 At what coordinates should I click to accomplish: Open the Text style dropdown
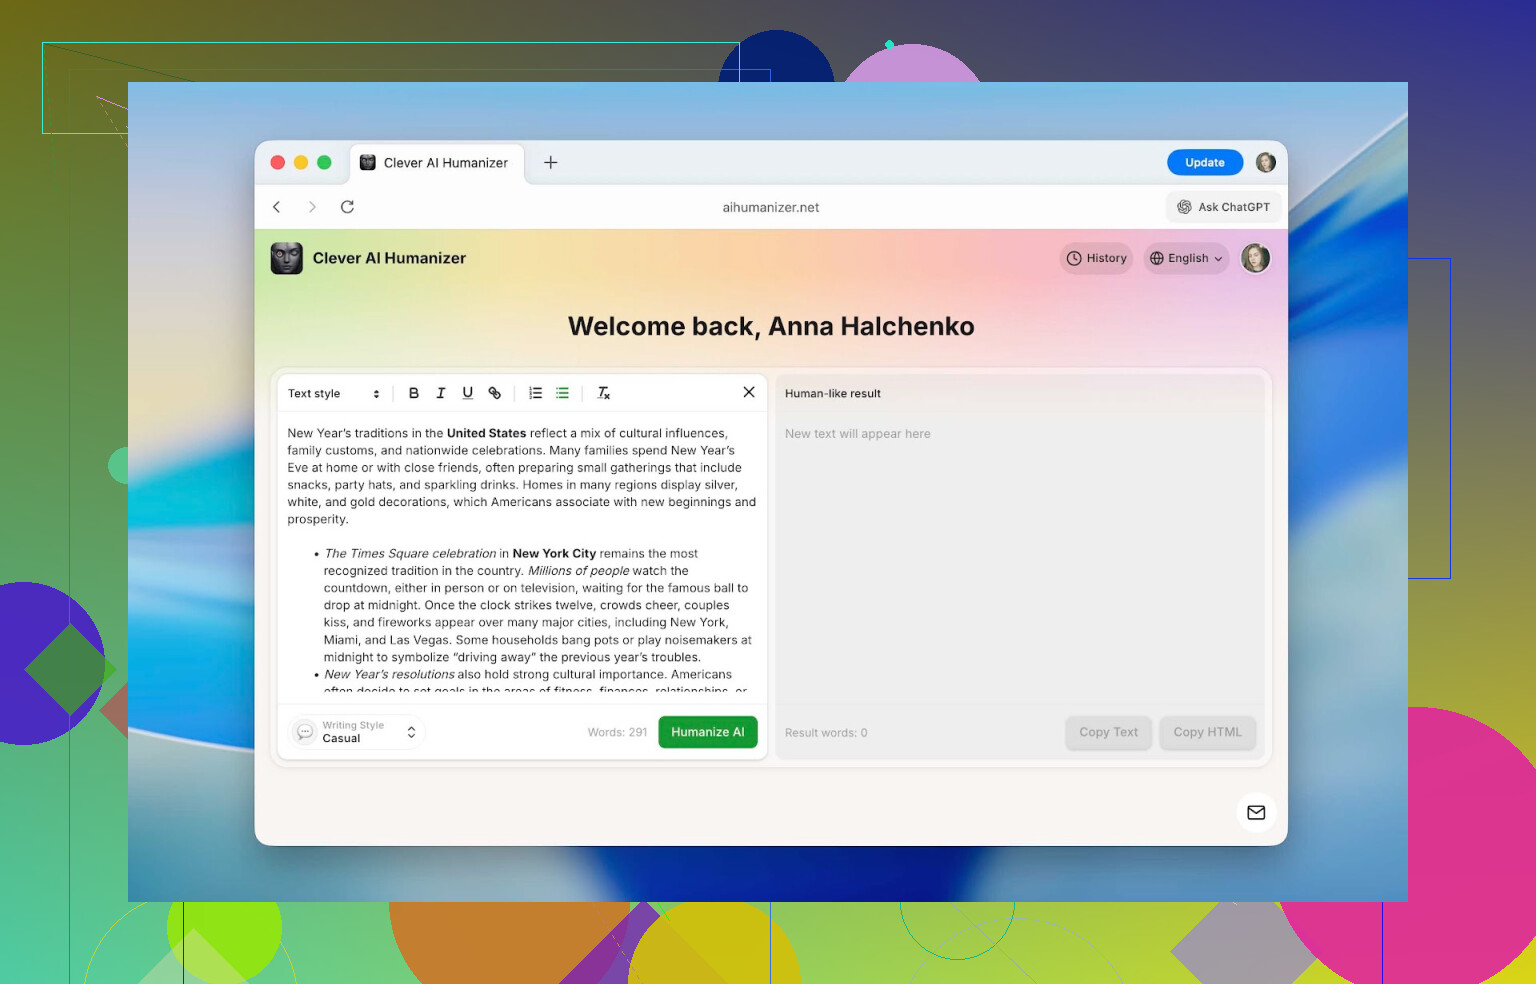click(333, 393)
